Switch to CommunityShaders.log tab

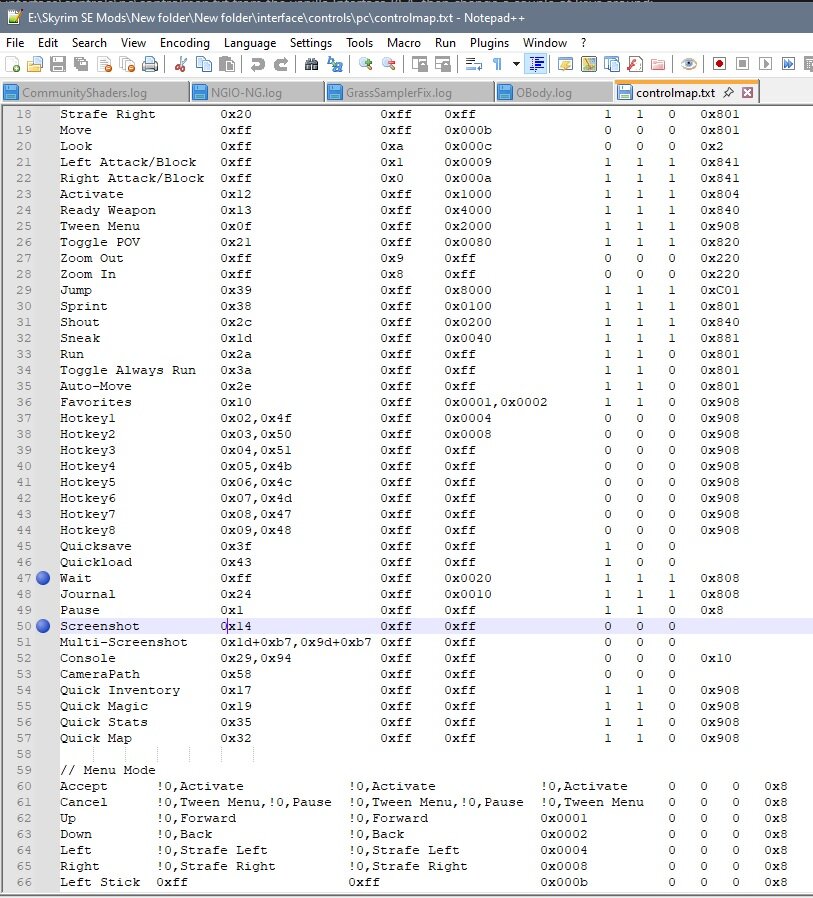pos(94,93)
